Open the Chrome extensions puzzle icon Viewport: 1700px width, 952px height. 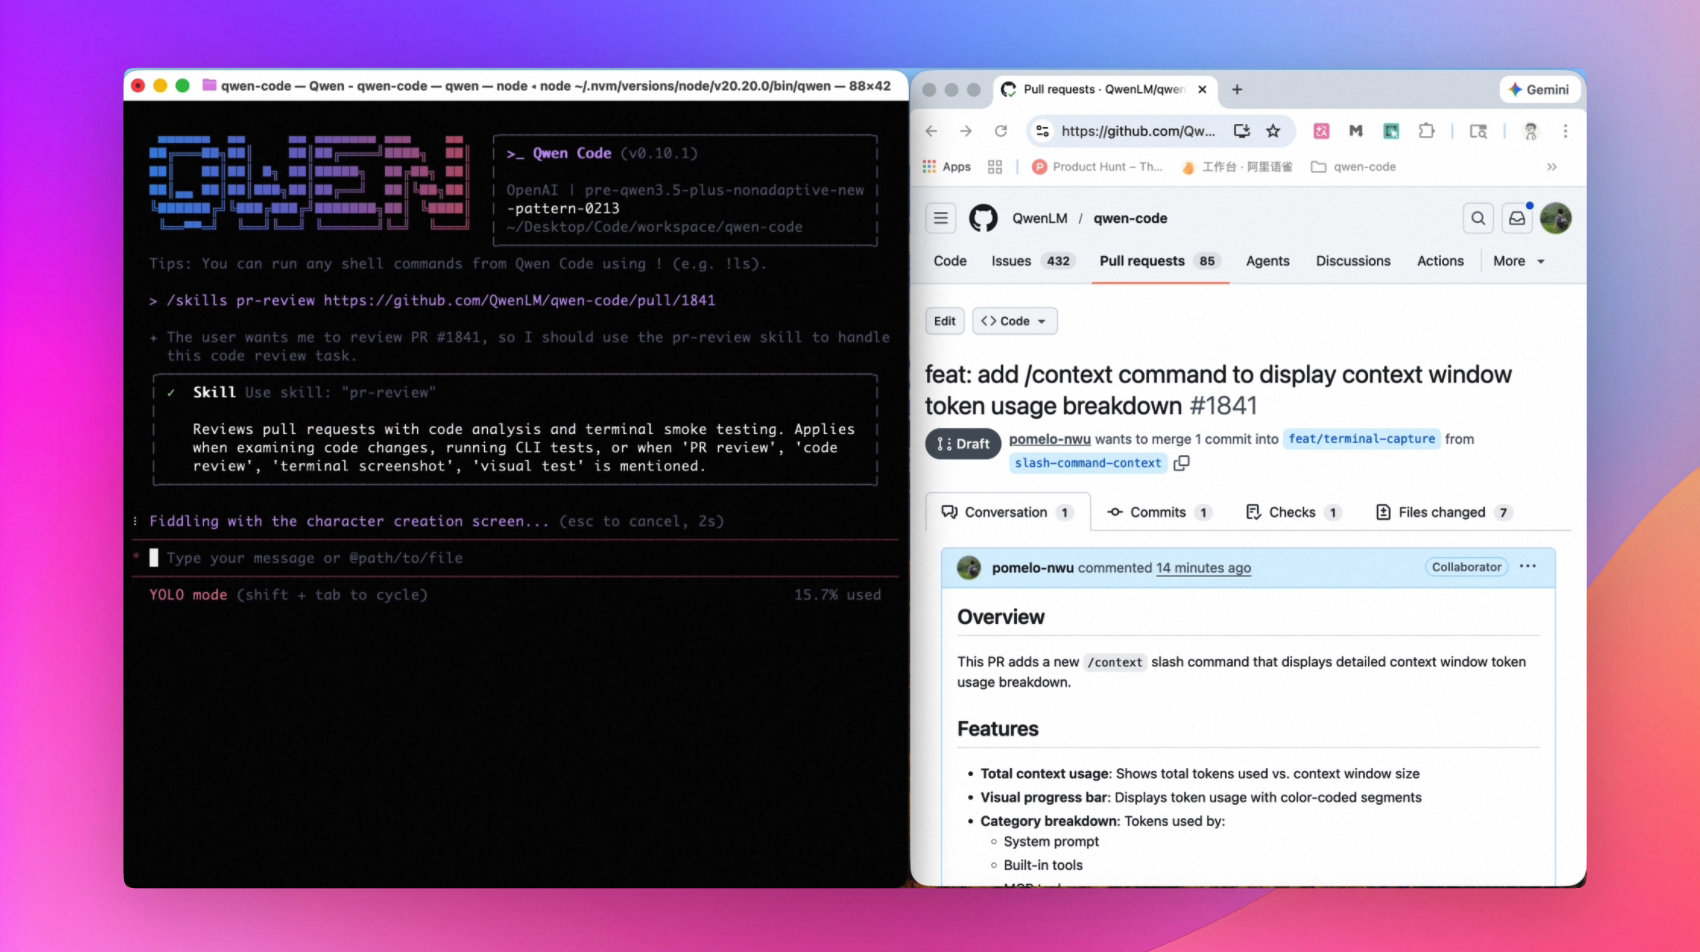[1427, 131]
